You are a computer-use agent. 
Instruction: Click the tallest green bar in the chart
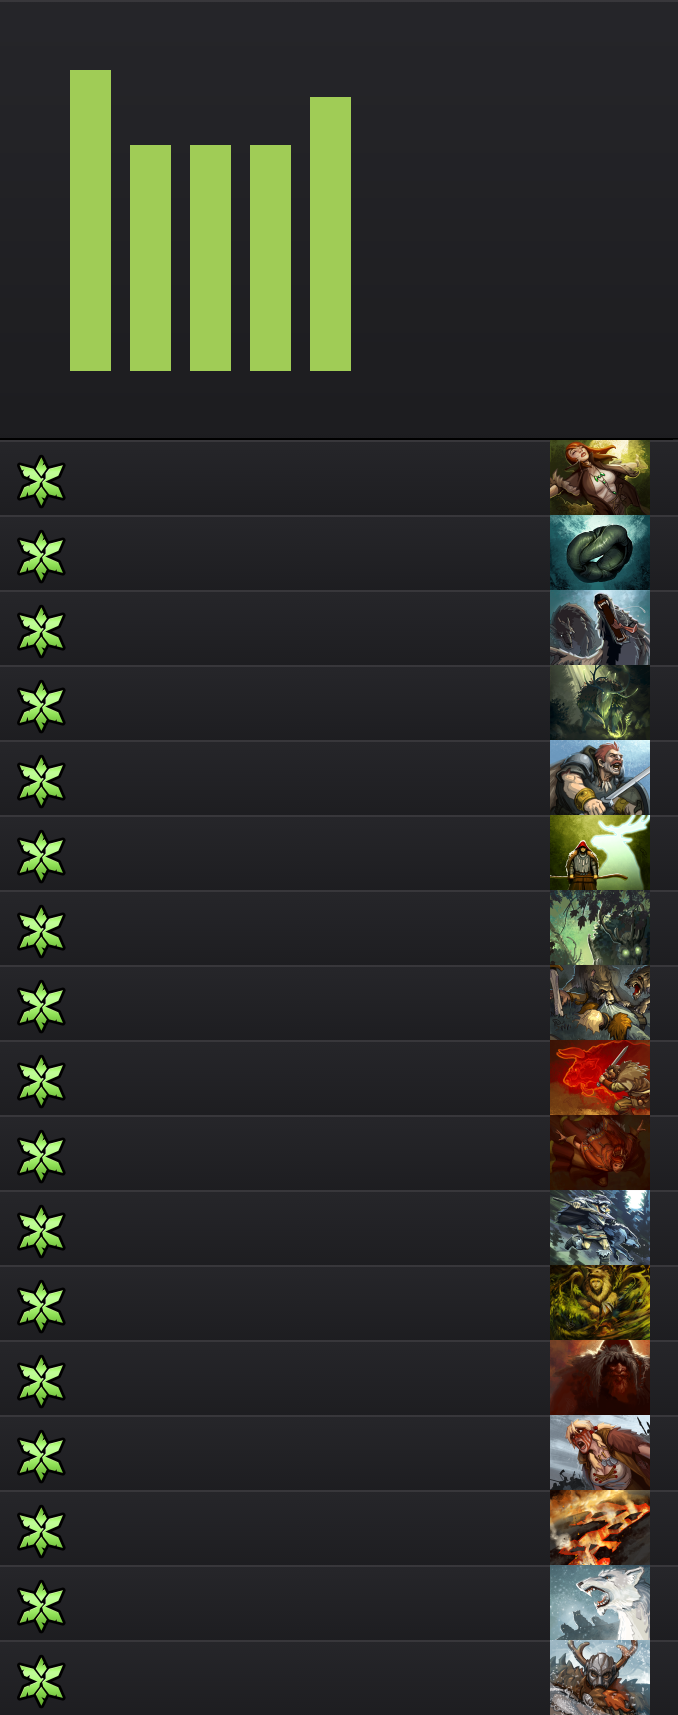(90, 221)
